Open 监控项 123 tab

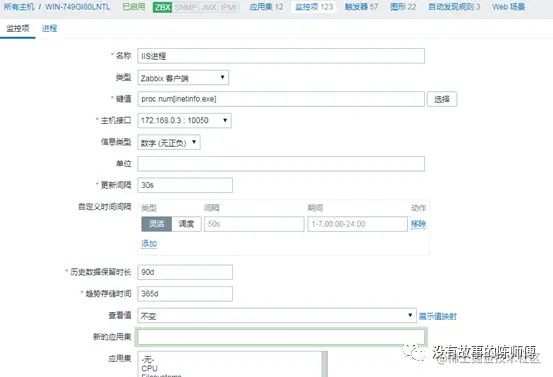coord(314,7)
